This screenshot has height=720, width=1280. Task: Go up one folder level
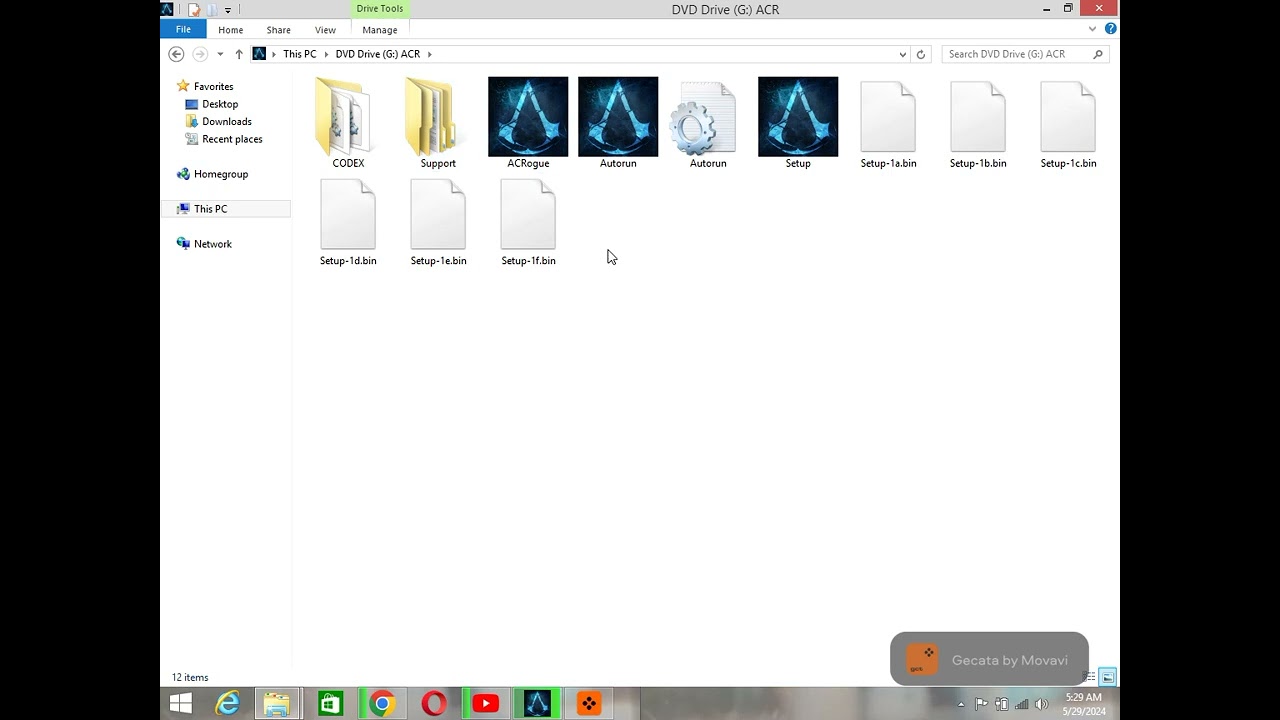[x=239, y=54]
